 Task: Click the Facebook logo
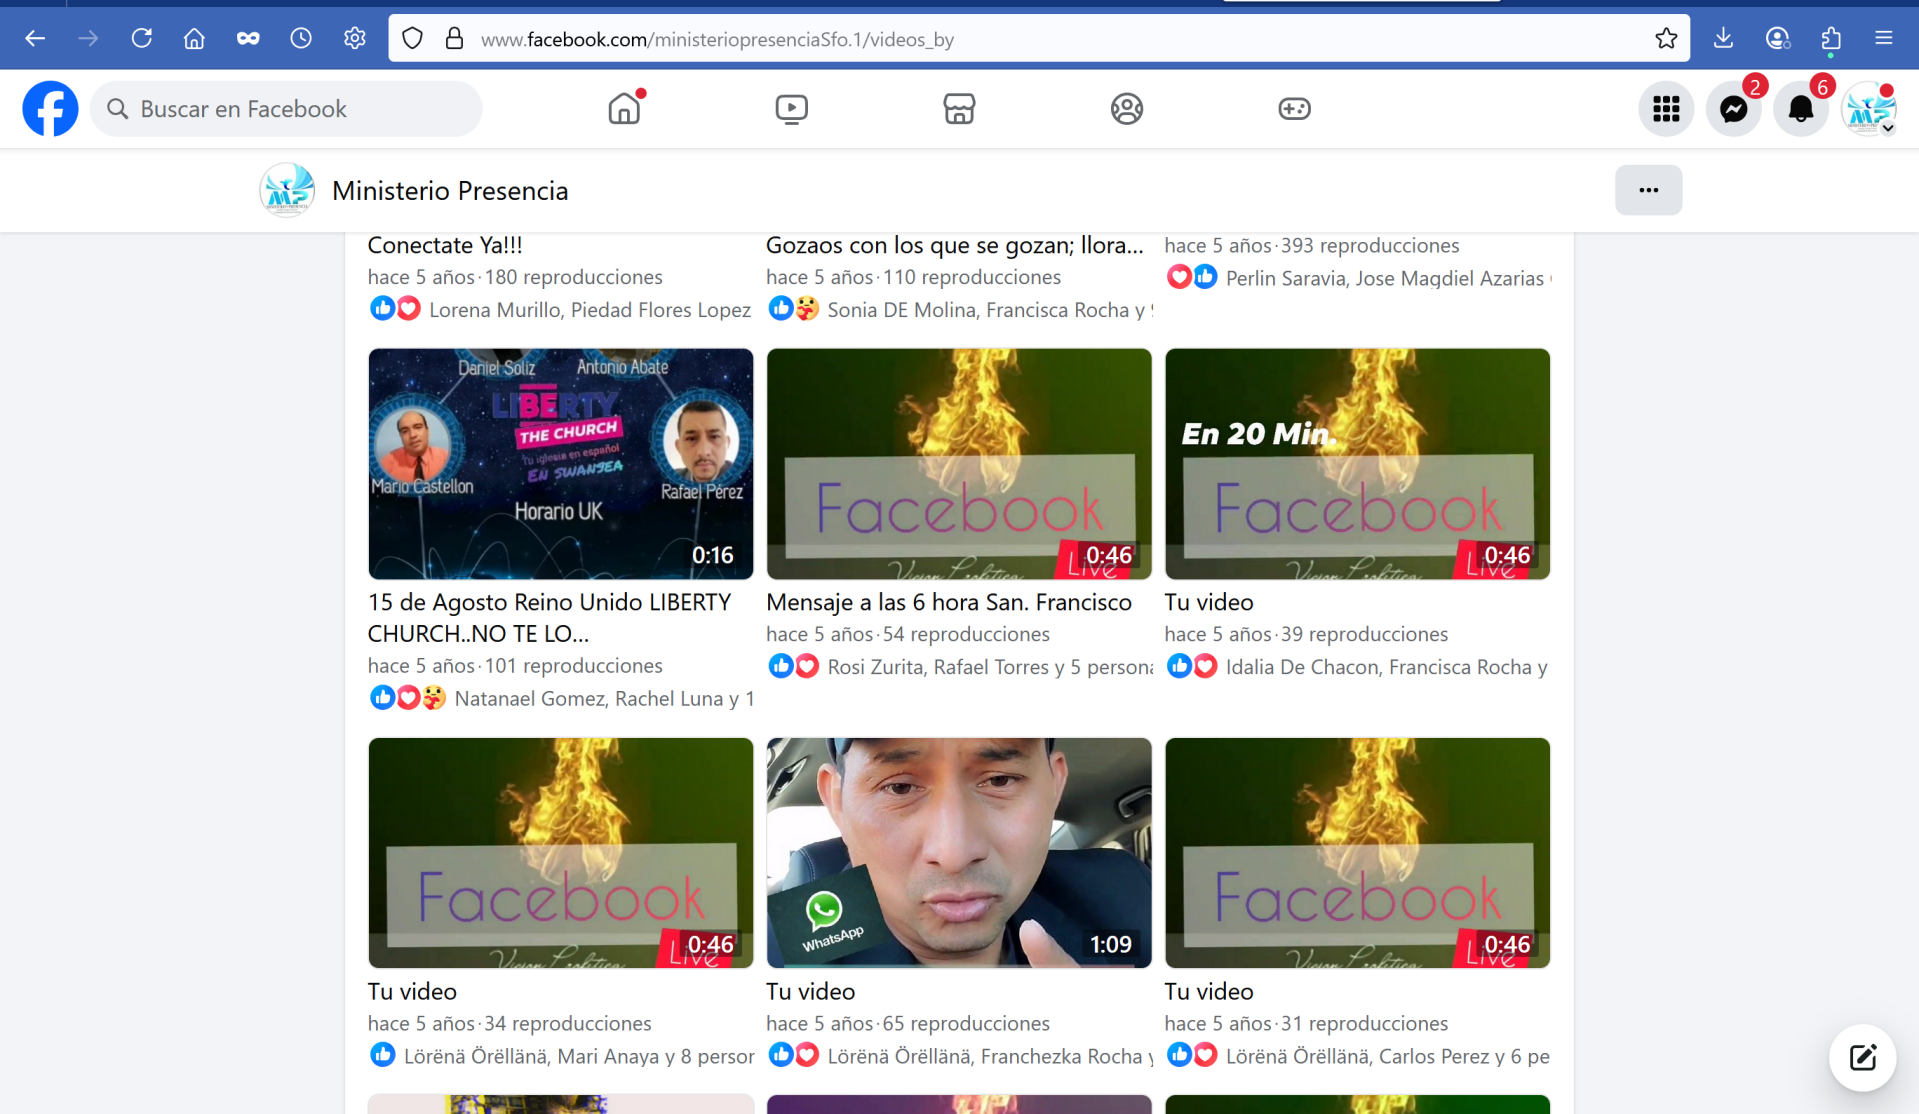coord(50,108)
